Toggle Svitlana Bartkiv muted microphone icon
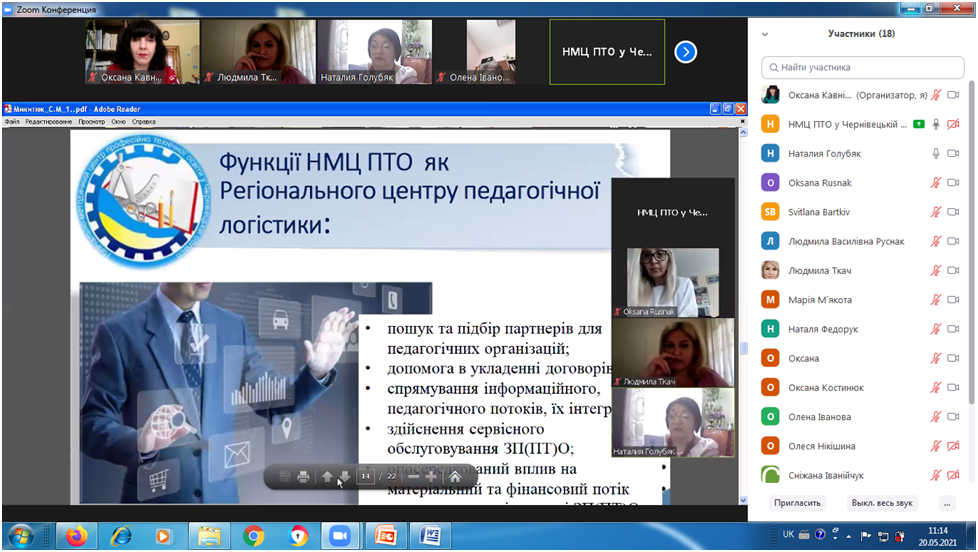 (936, 212)
